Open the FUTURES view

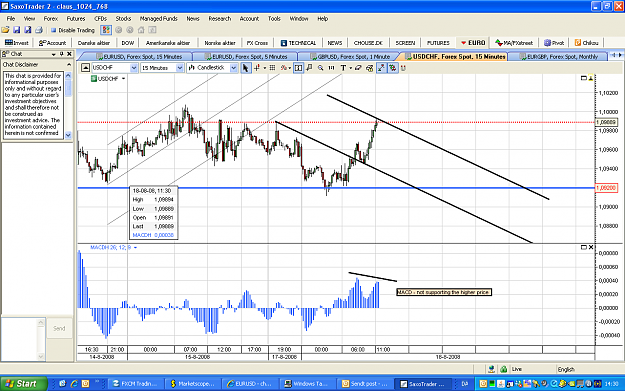point(438,43)
